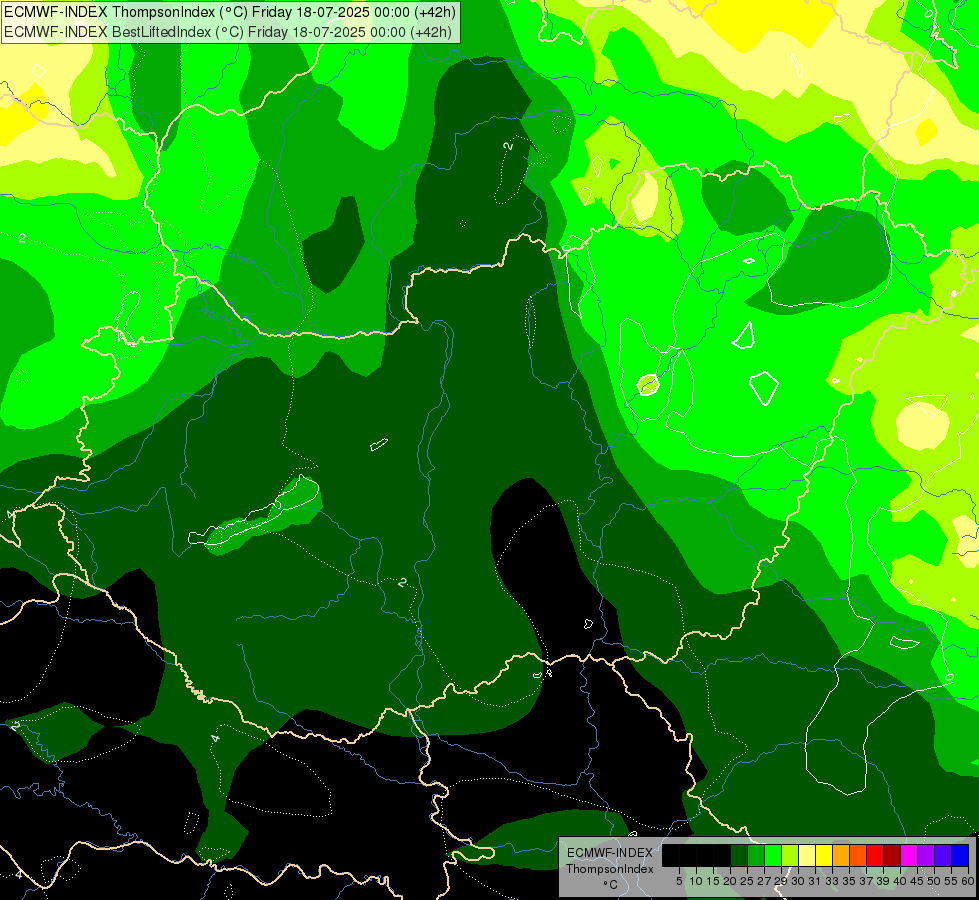Select the red 37–39 legend swatch
The image size is (979, 900).
[x=875, y=855]
